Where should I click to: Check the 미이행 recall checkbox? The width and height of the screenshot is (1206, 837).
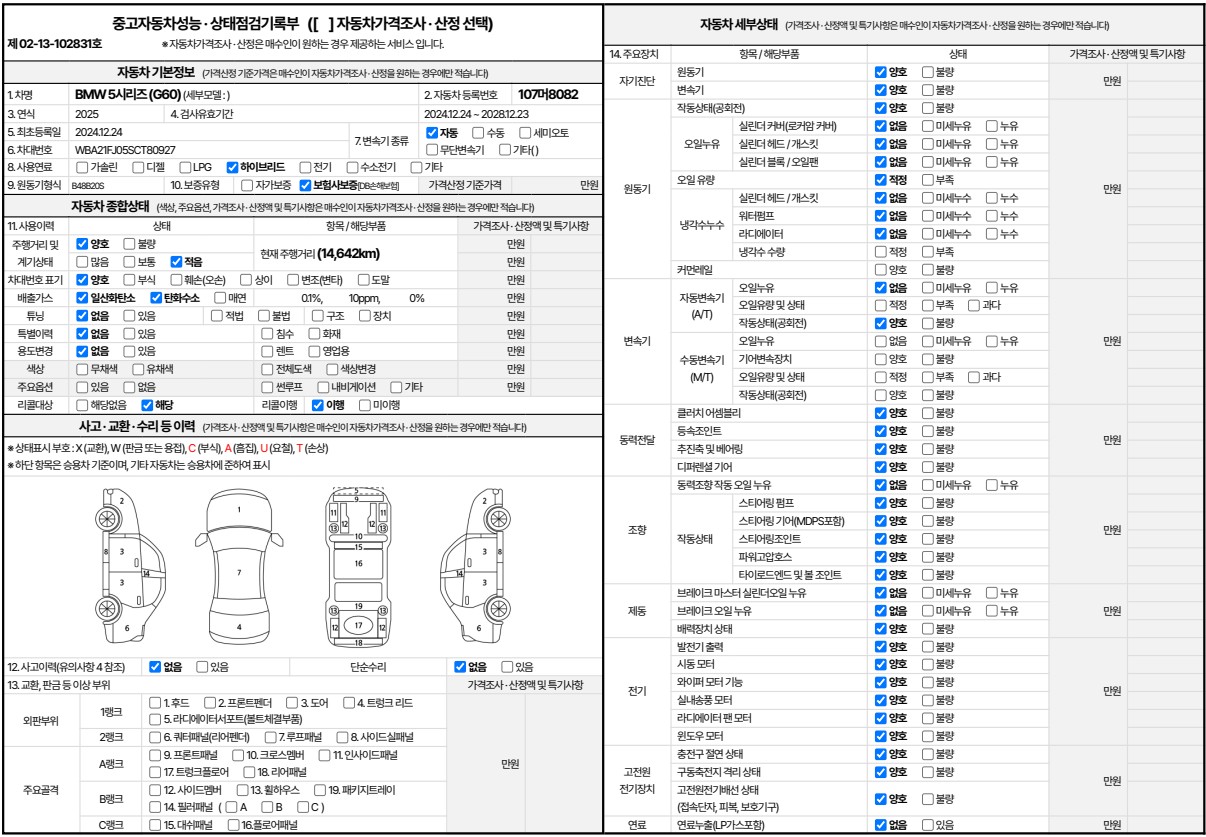[x=363, y=405]
